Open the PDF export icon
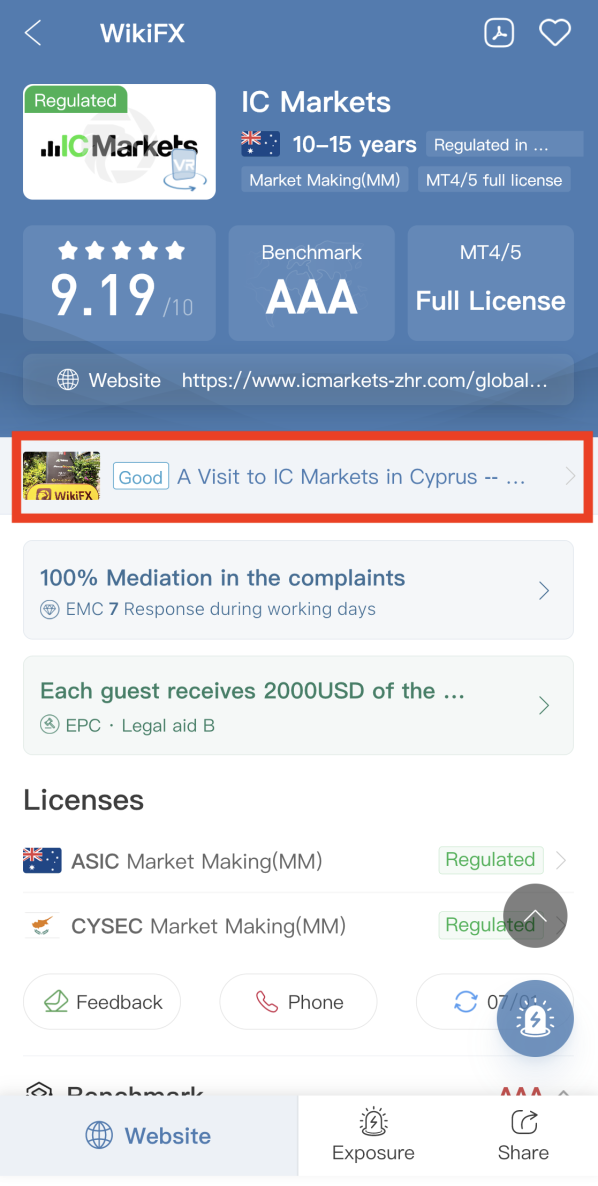Viewport: 598px width, 1186px height. tap(499, 33)
